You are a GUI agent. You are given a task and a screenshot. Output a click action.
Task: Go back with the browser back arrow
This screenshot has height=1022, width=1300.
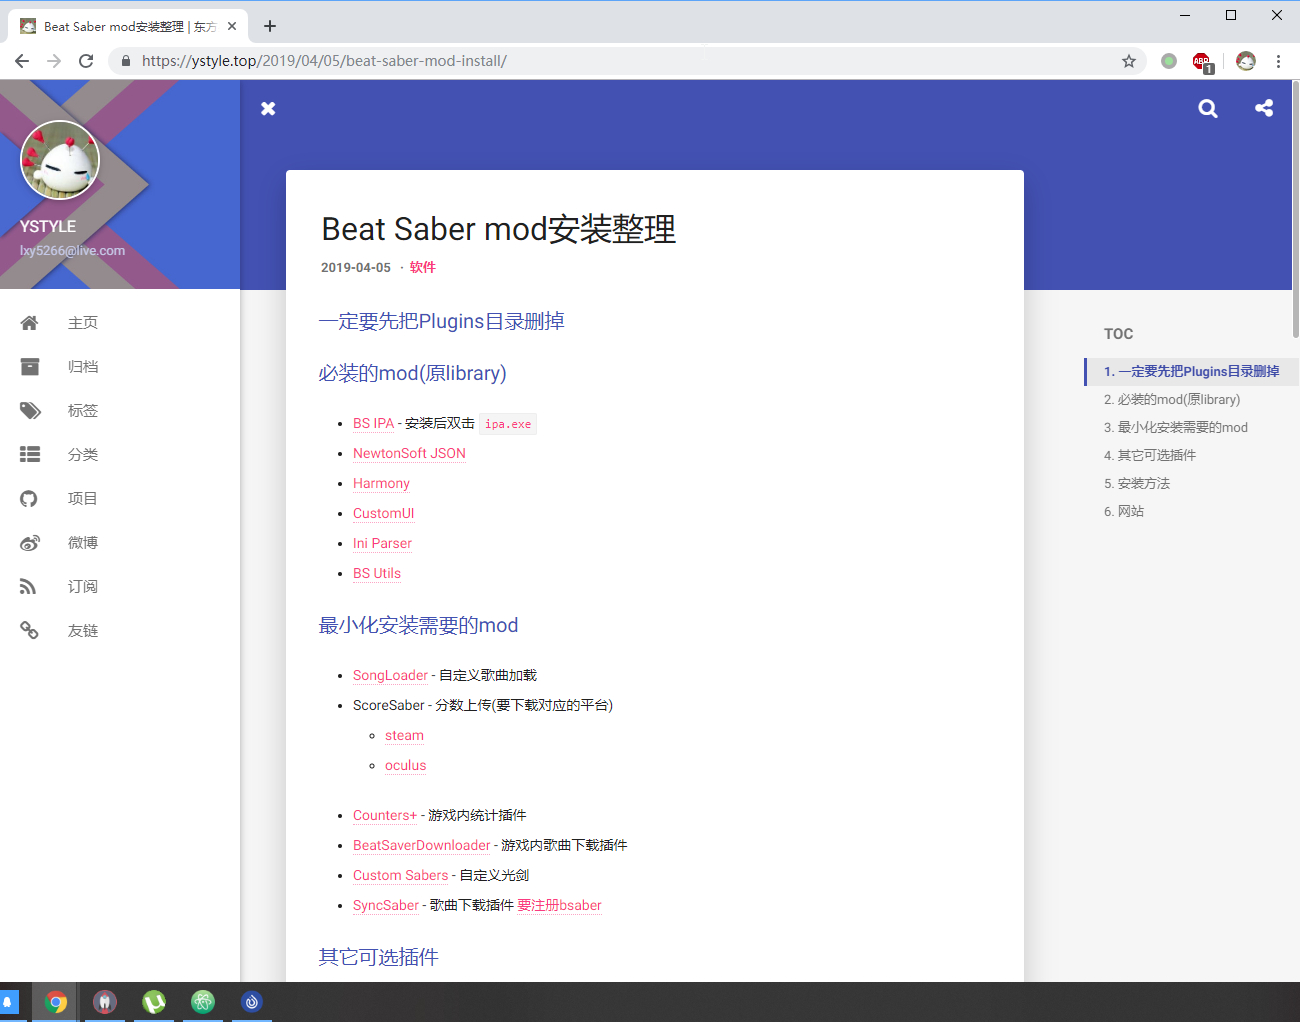[22, 61]
